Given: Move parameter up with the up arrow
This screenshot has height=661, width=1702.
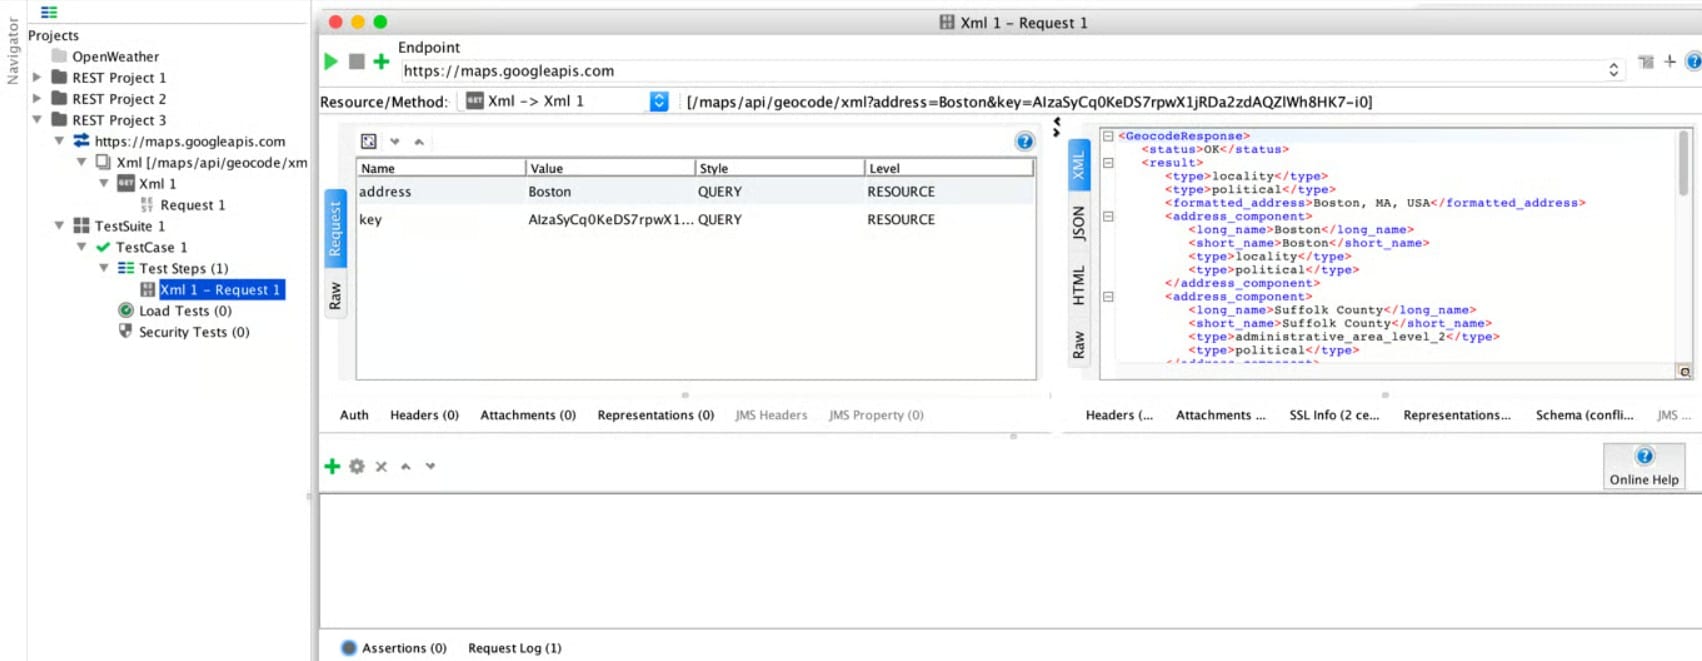Looking at the screenshot, I should point(419,142).
